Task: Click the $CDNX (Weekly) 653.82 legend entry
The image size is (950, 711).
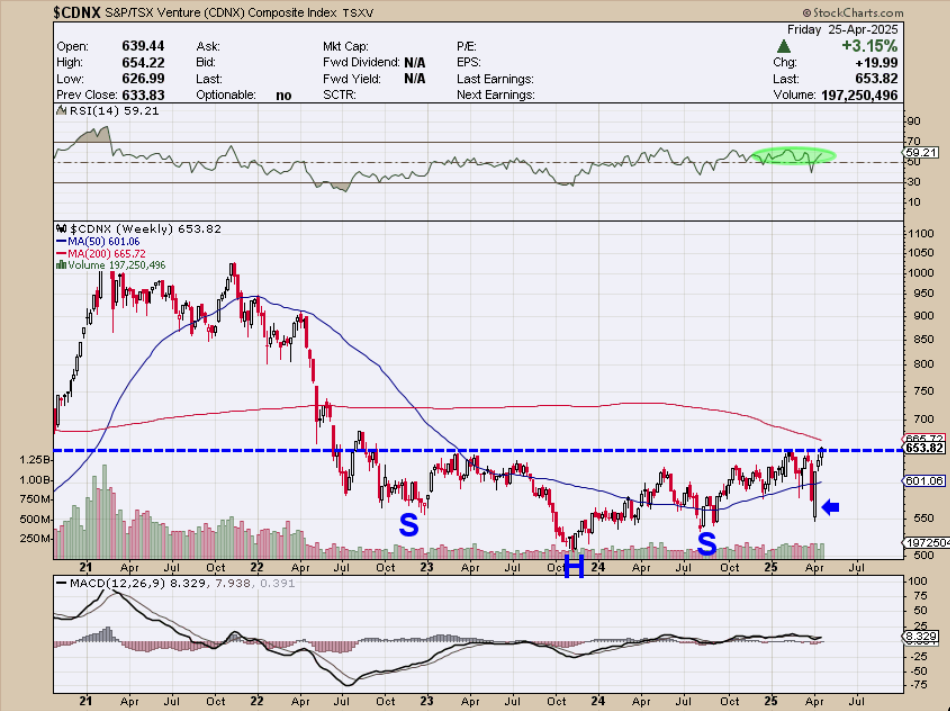Action: [145, 229]
